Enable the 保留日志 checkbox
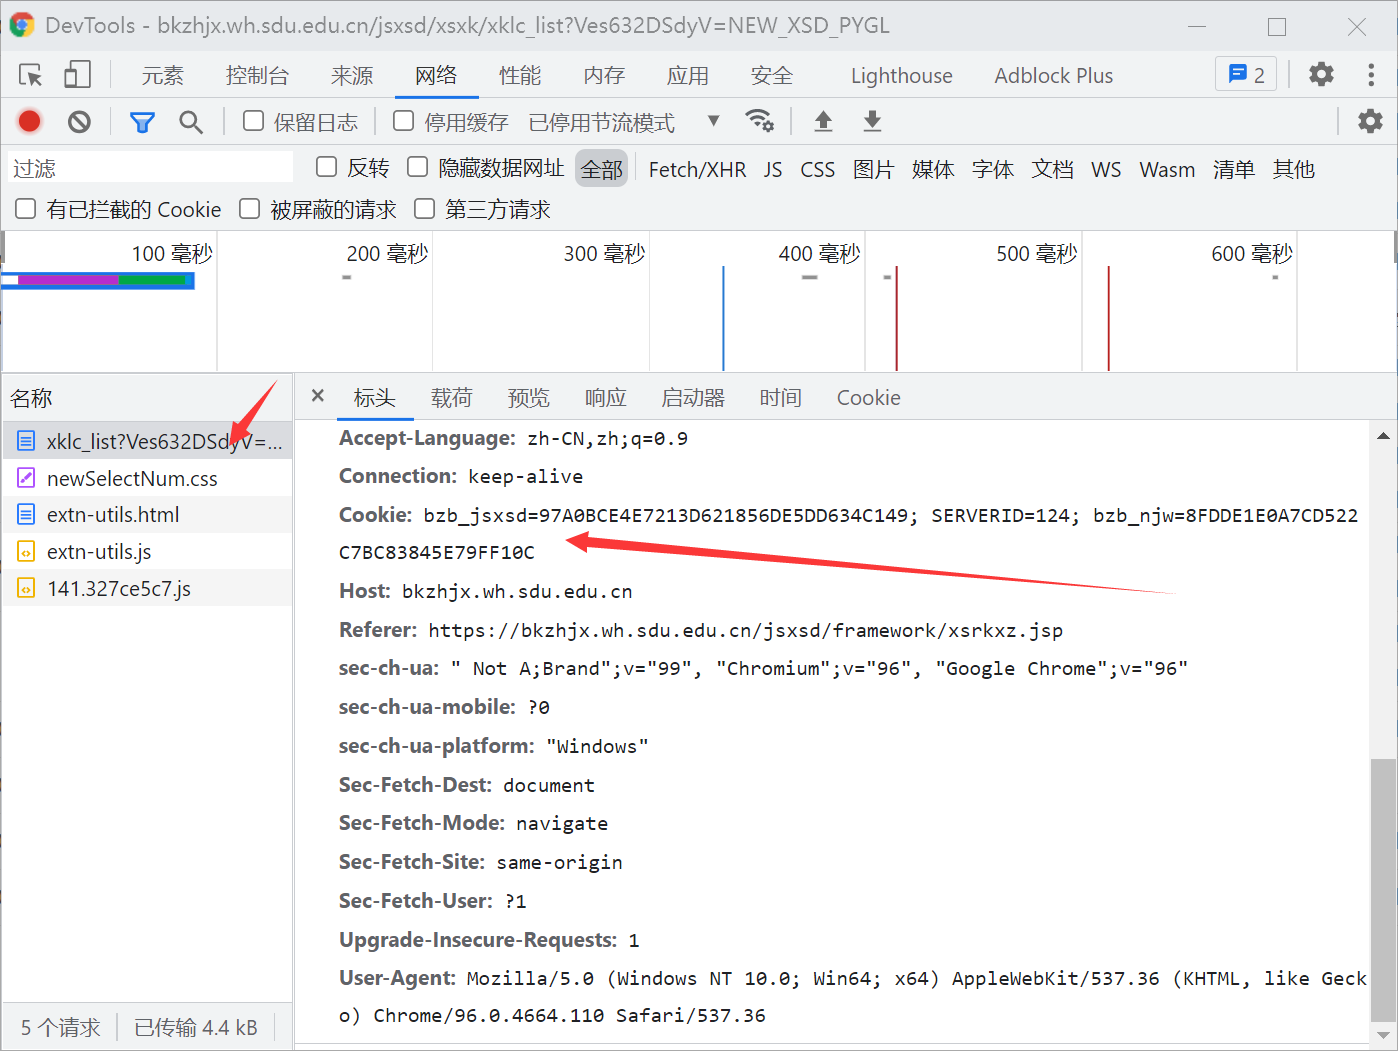Image resolution: width=1398 pixels, height=1051 pixels. [x=254, y=121]
